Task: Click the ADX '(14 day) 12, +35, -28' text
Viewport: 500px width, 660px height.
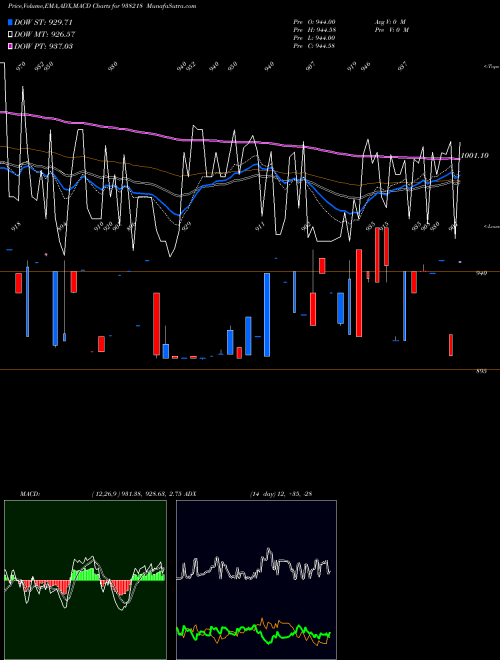Action: coord(281,494)
